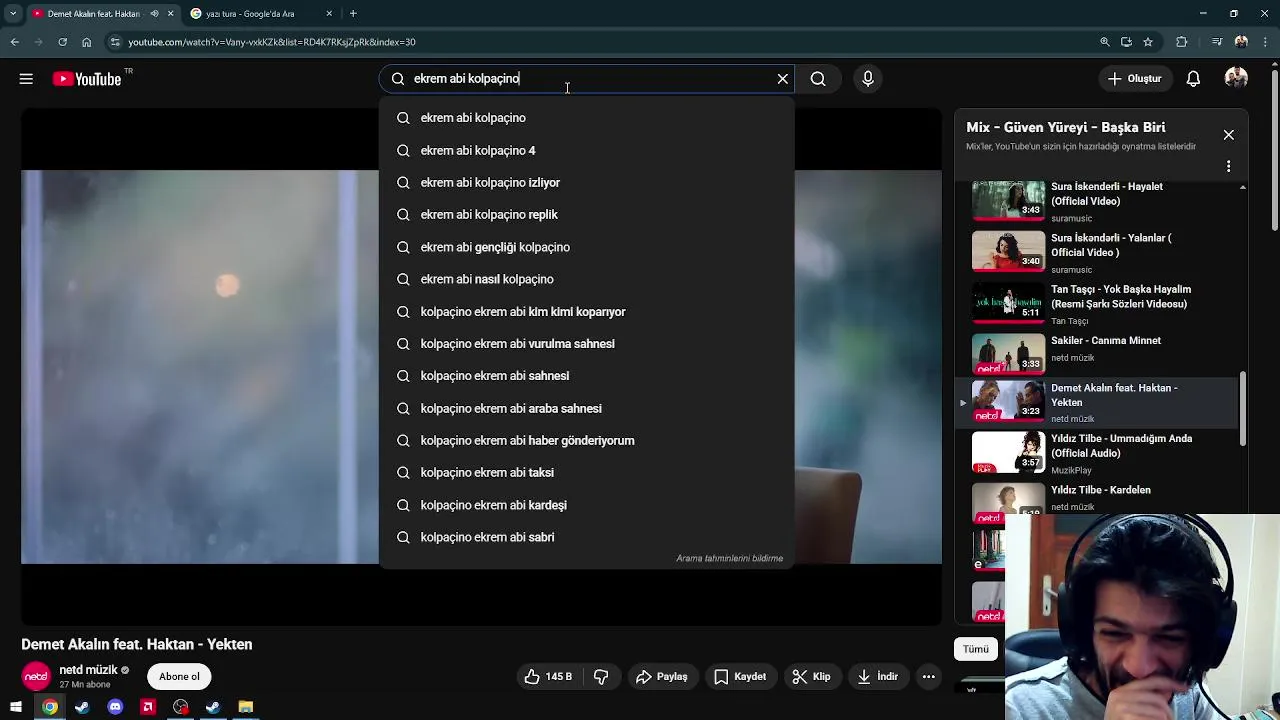The height and width of the screenshot is (720, 1280).
Task: Open the Chrome extensions puzzle icon
Action: click(1182, 42)
